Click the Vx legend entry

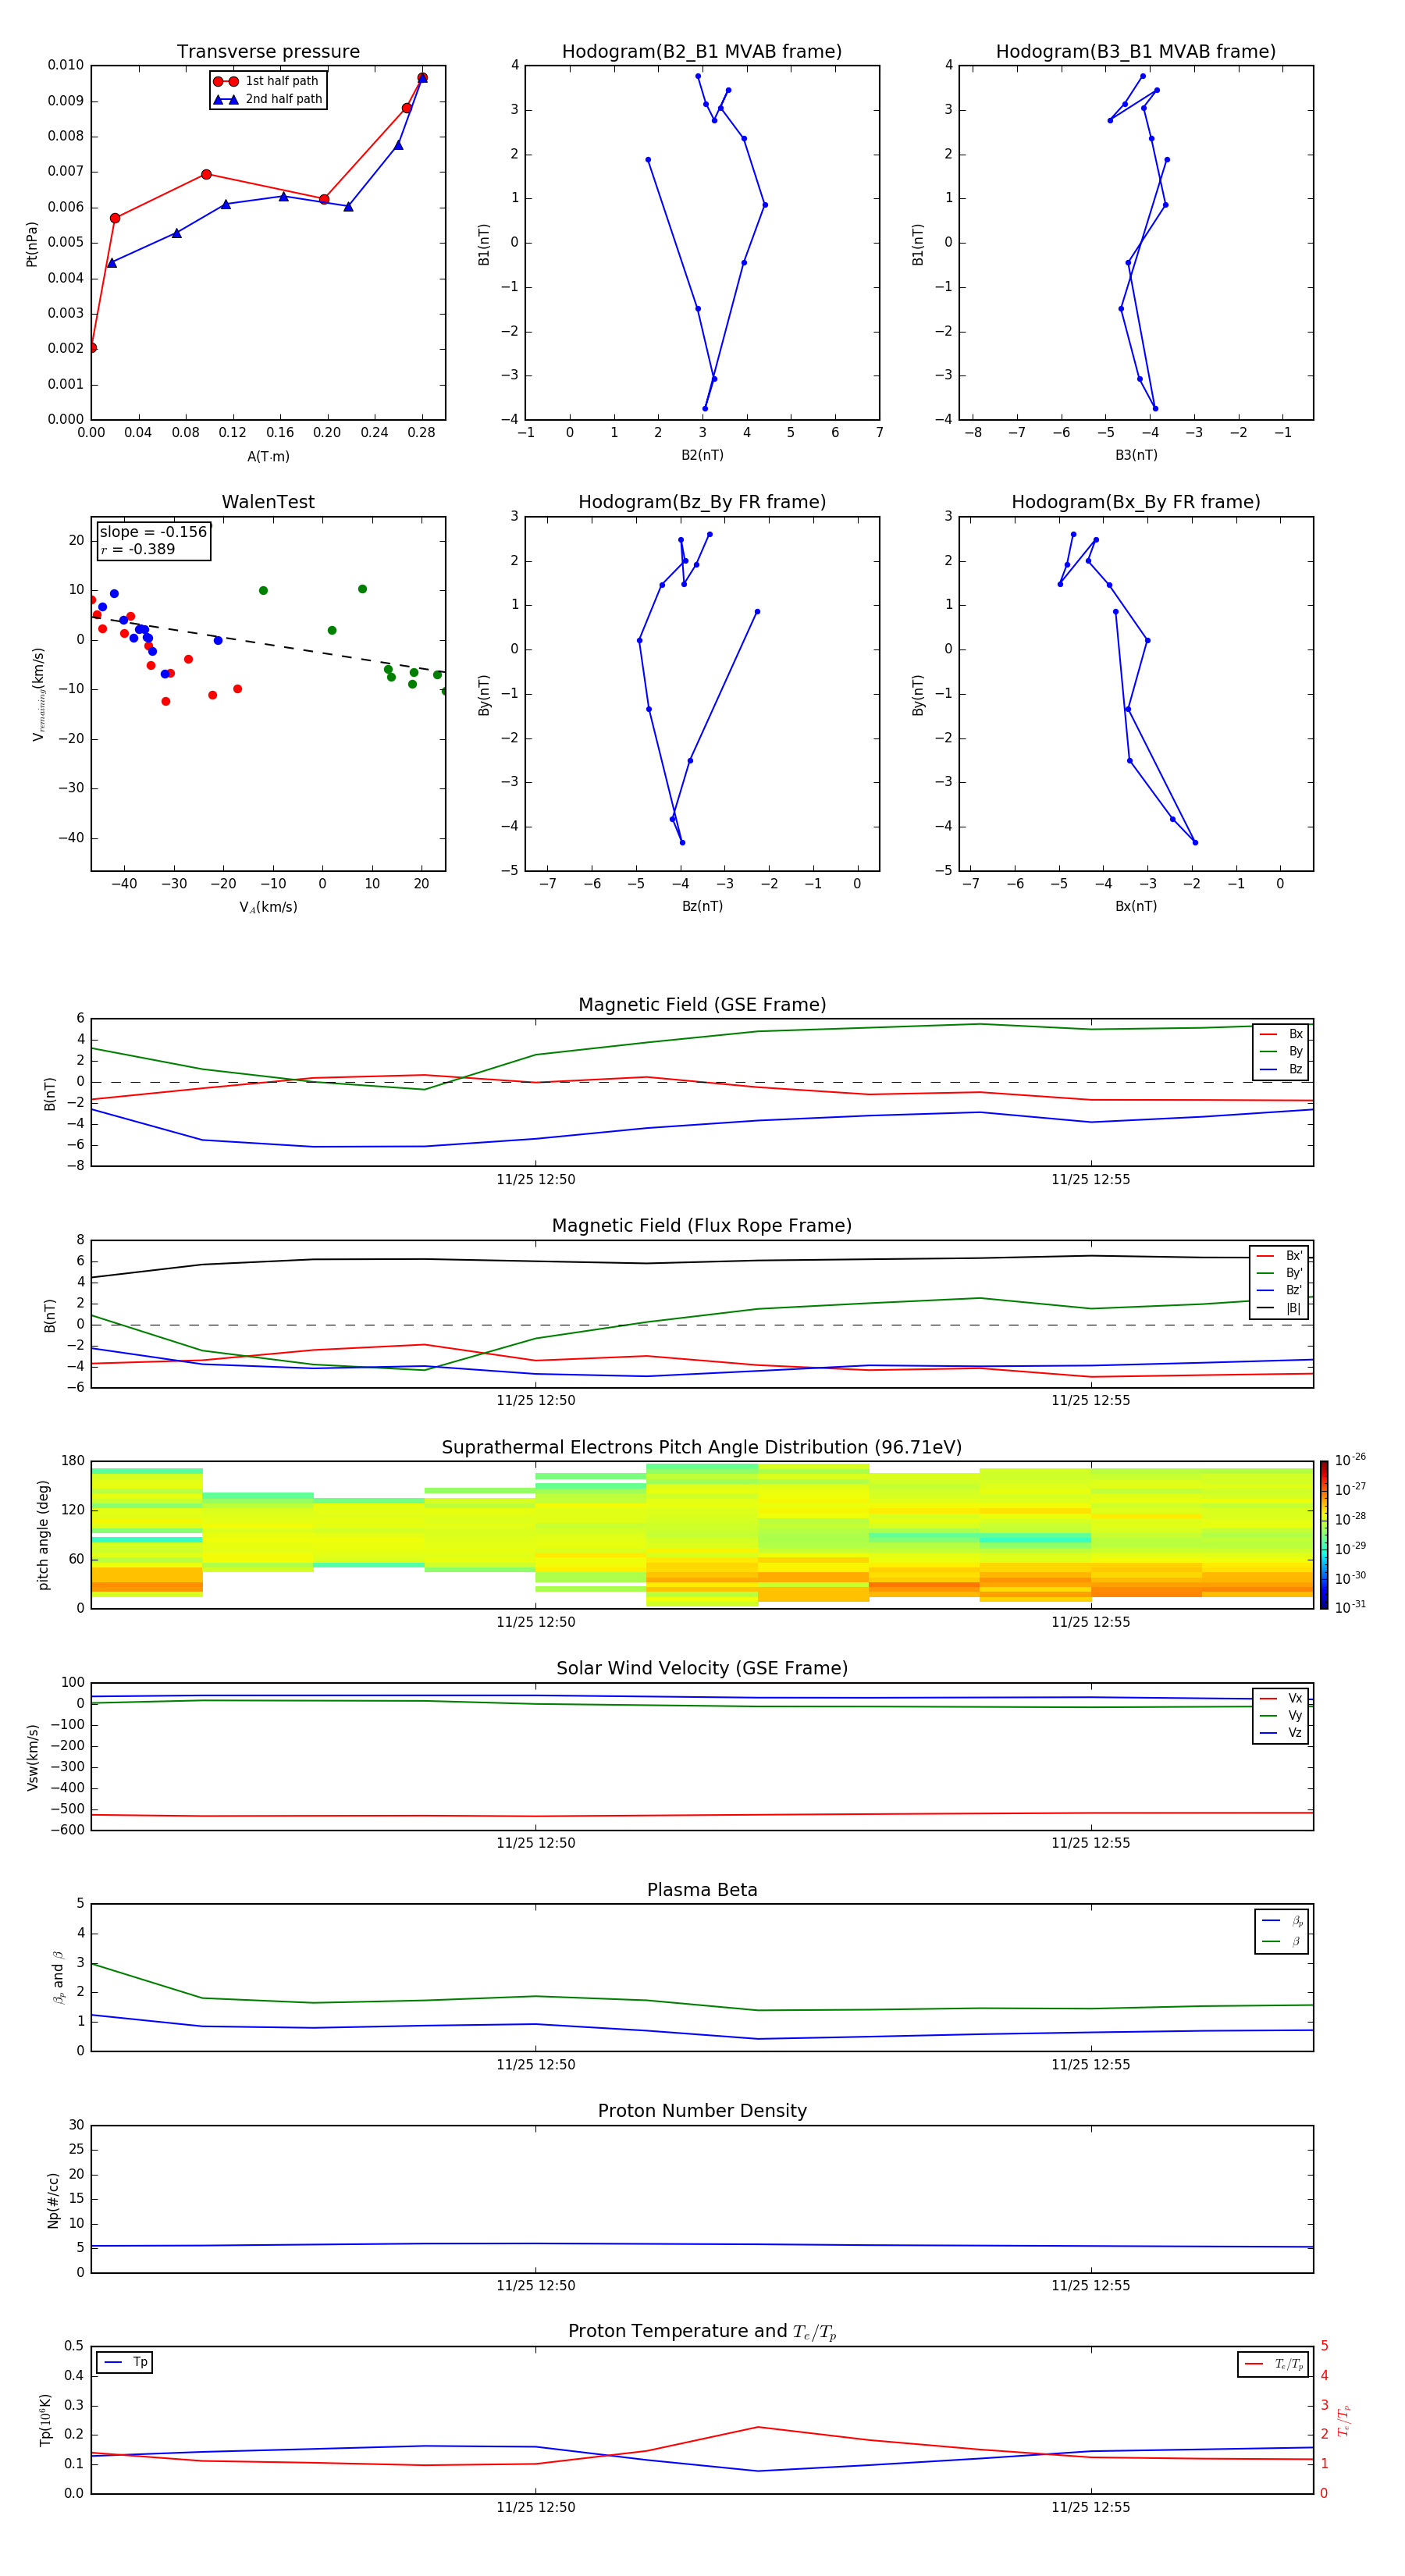[1281, 1698]
